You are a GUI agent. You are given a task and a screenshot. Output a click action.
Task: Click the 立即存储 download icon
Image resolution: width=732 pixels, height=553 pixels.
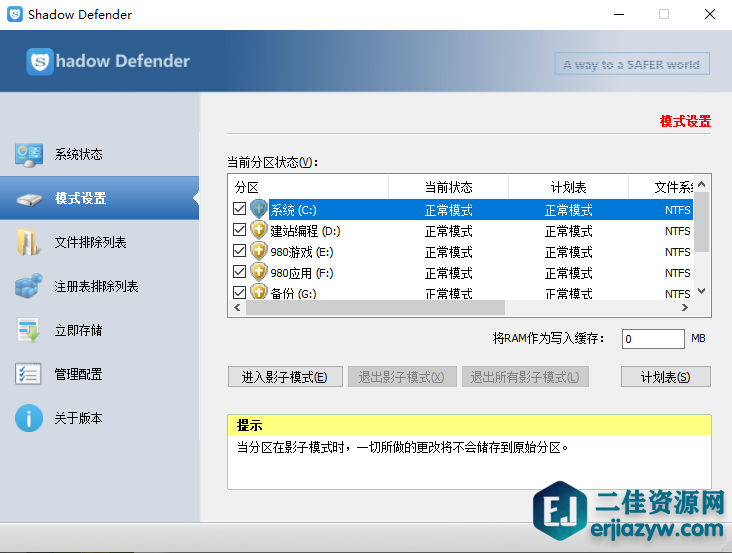point(28,330)
